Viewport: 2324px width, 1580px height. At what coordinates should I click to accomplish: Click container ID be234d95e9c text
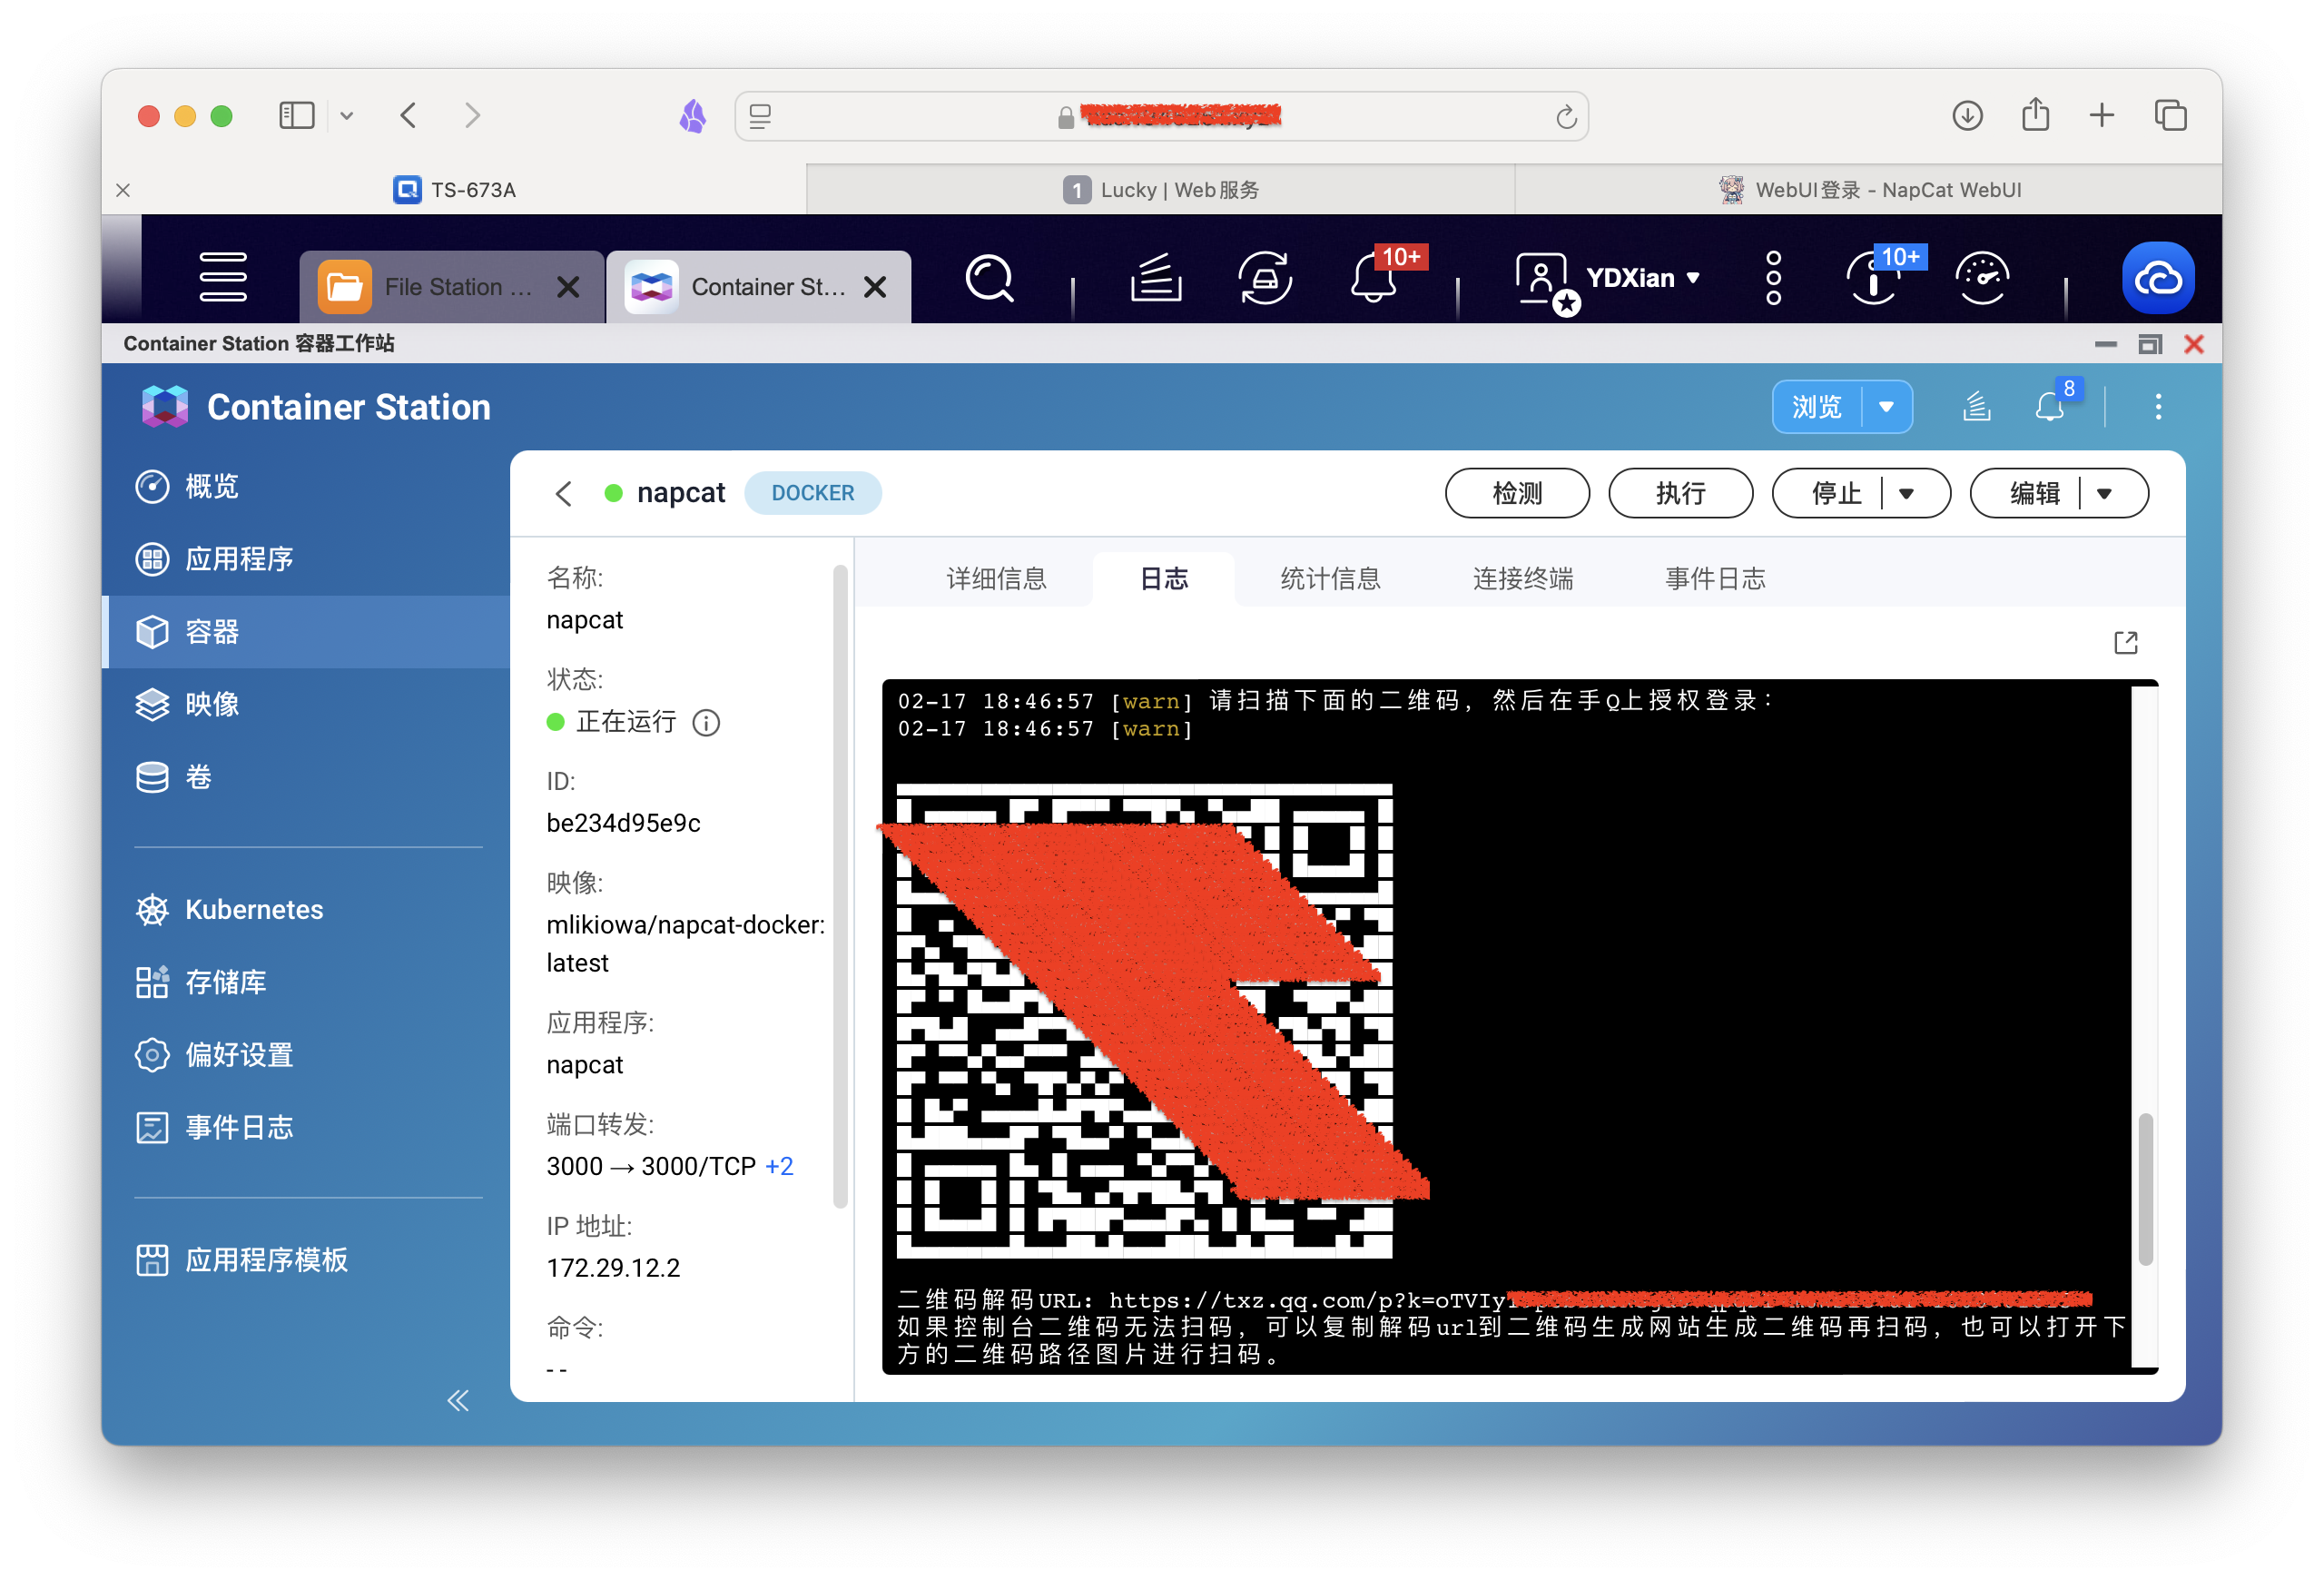tap(623, 823)
